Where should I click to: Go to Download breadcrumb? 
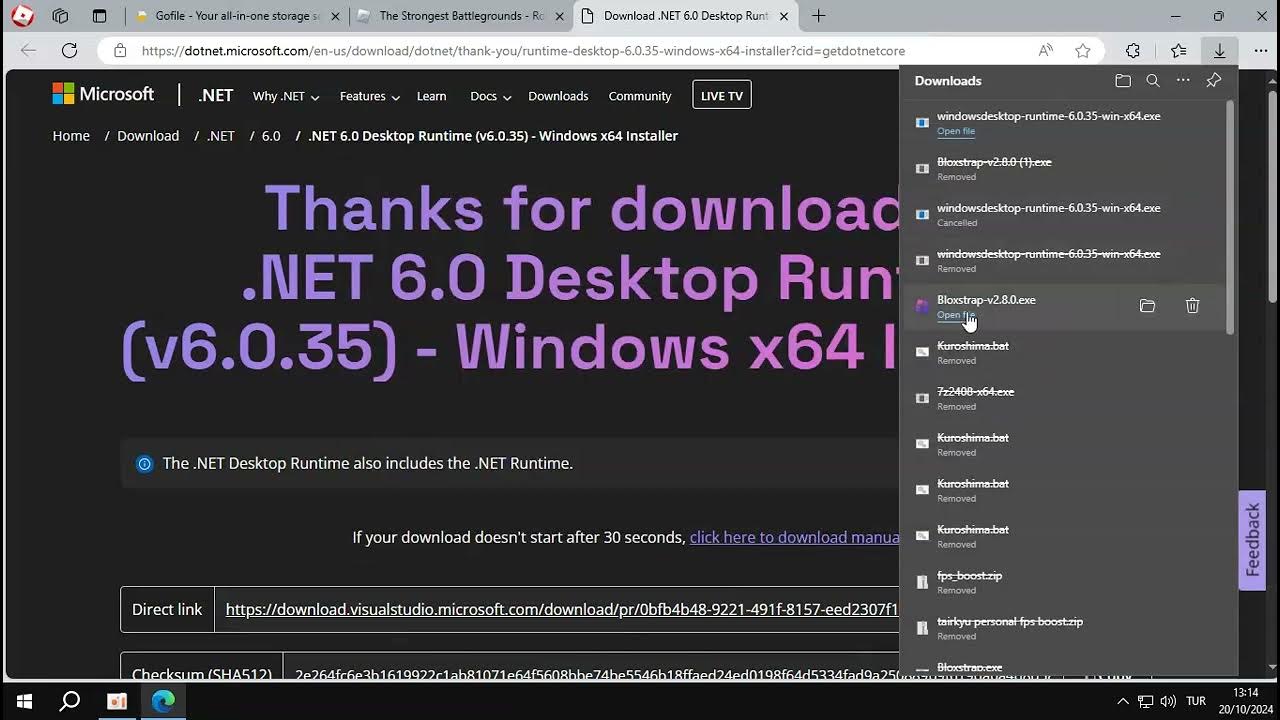click(x=148, y=135)
